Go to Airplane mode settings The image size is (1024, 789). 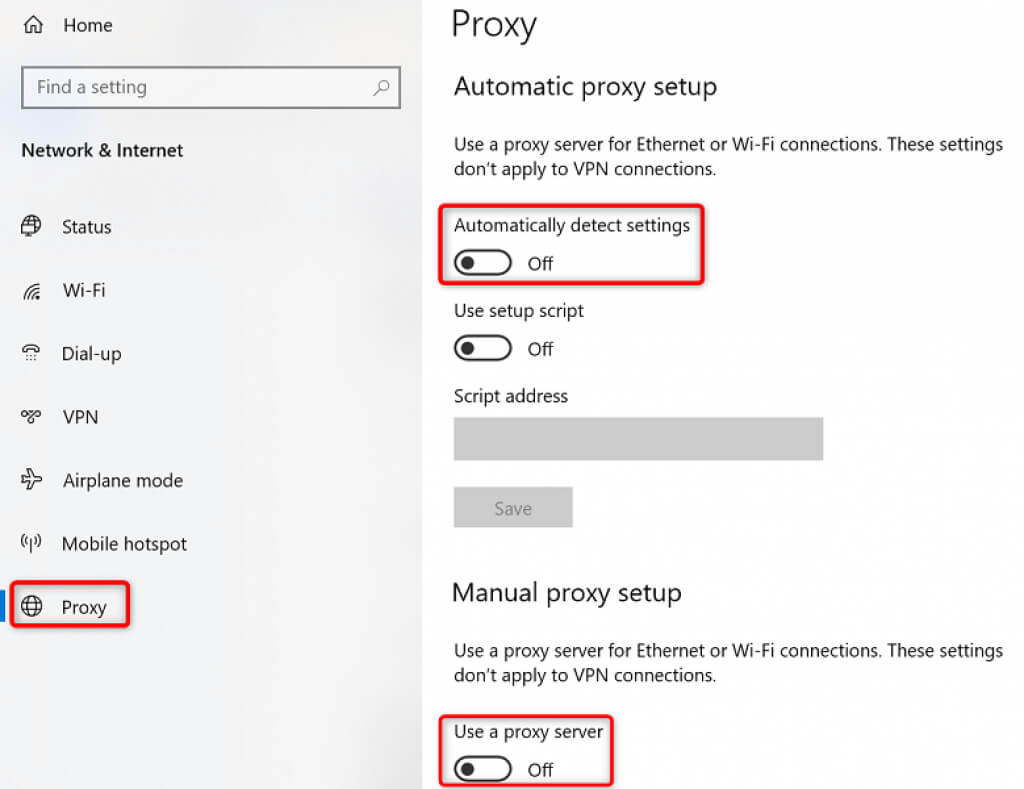point(122,481)
